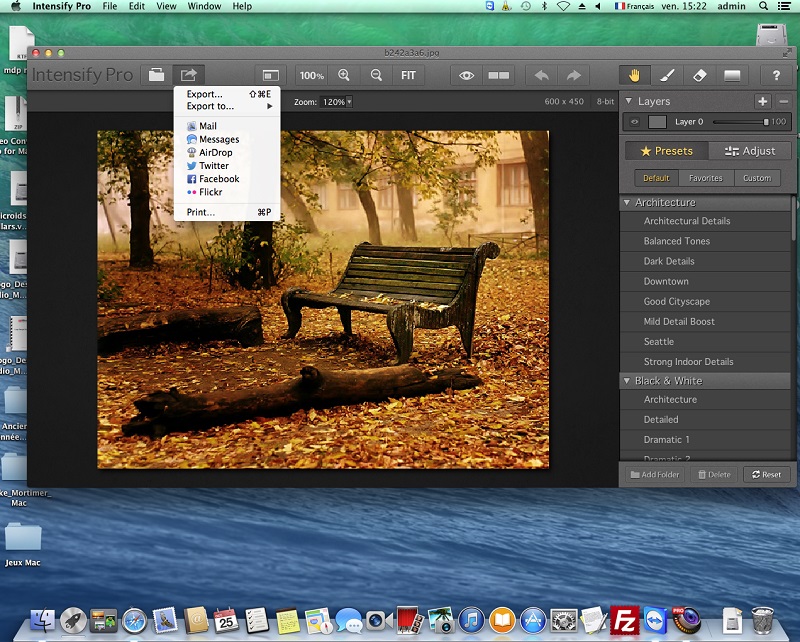The height and width of the screenshot is (642, 800).
Task: Select the Layer 0 thumbnail
Action: 657,122
